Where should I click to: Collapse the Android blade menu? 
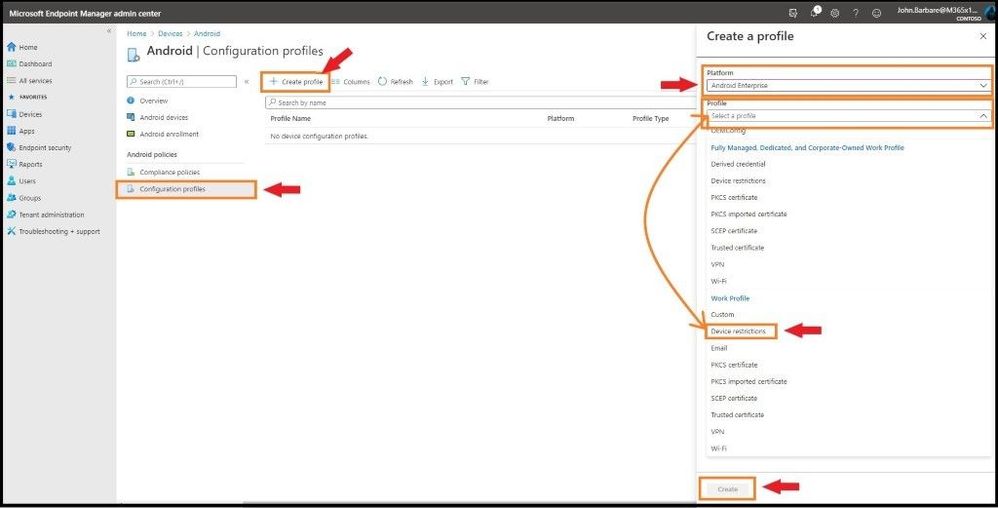point(246,81)
